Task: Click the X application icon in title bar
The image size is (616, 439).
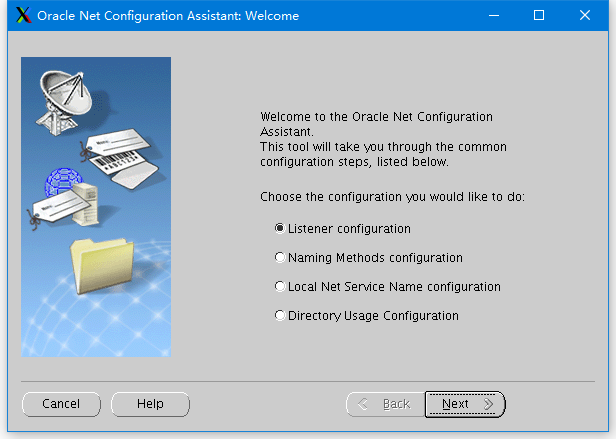Action: pos(23,15)
